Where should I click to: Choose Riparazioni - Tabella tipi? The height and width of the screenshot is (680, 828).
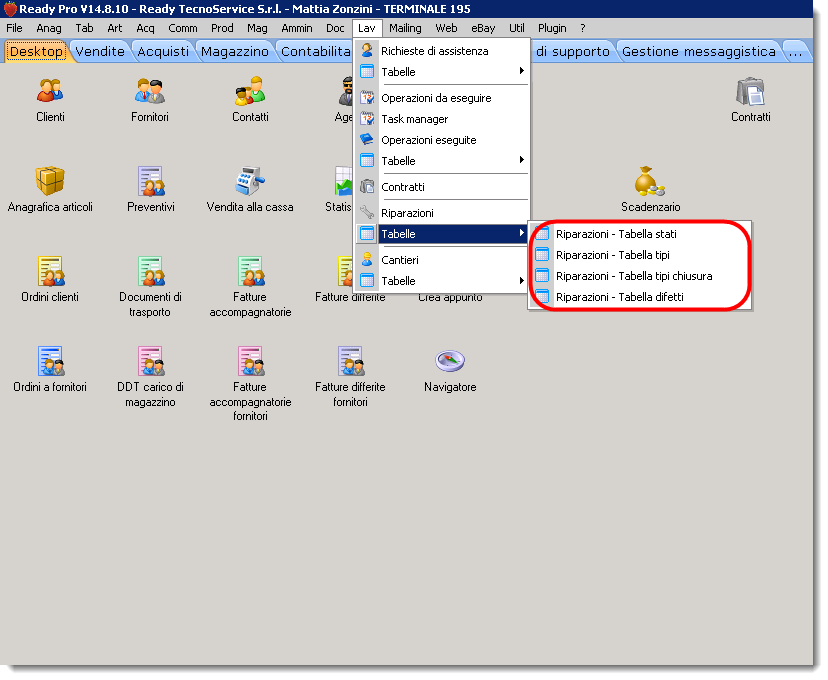(x=613, y=255)
